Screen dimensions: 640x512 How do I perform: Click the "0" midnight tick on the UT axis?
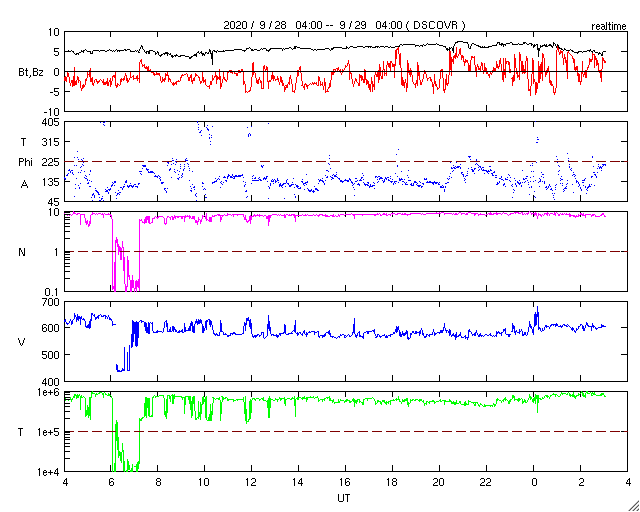[x=534, y=483]
